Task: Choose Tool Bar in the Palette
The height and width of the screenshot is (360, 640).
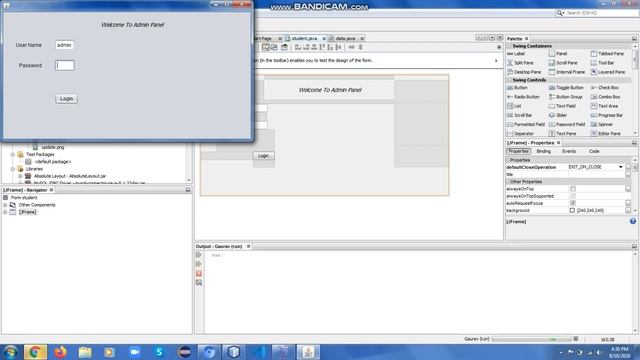Action: click(x=602, y=63)
